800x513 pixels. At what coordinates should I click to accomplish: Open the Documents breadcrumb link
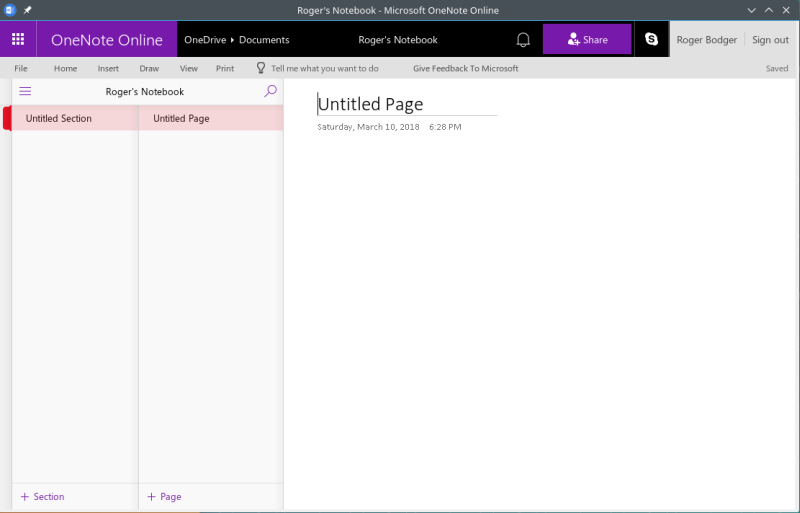(264, 40)
